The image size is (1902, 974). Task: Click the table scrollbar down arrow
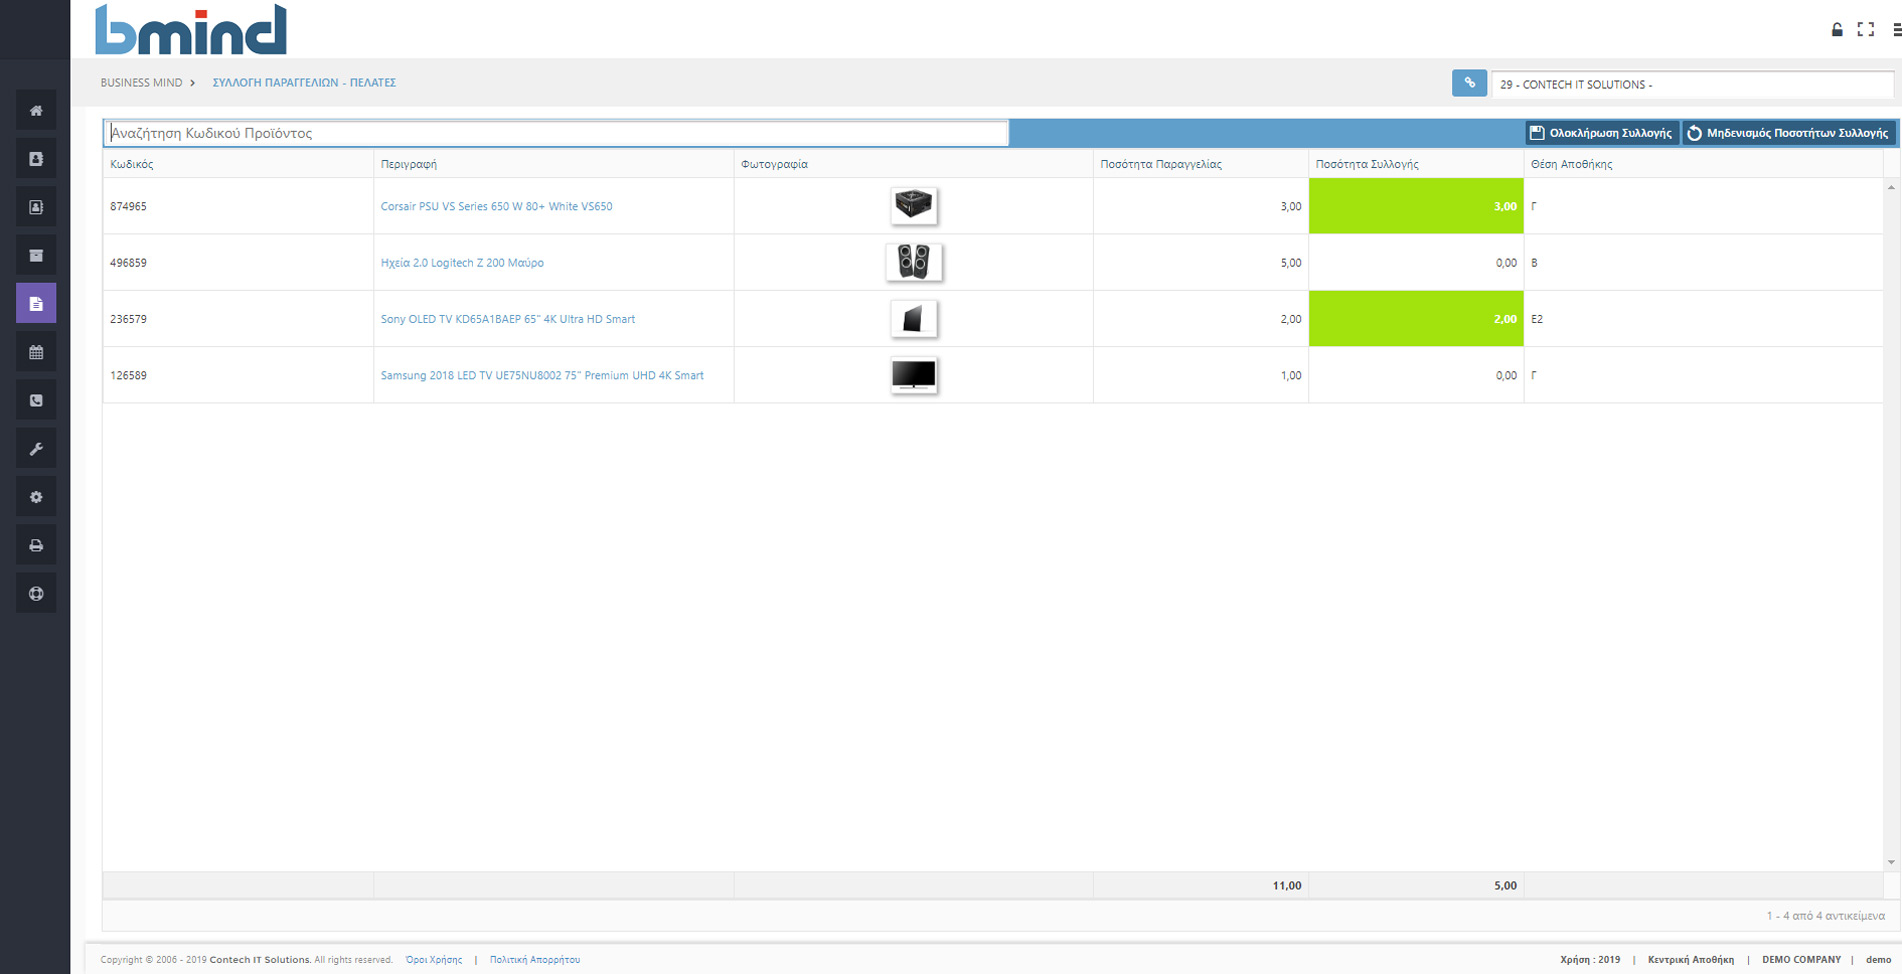[1891, 862]
